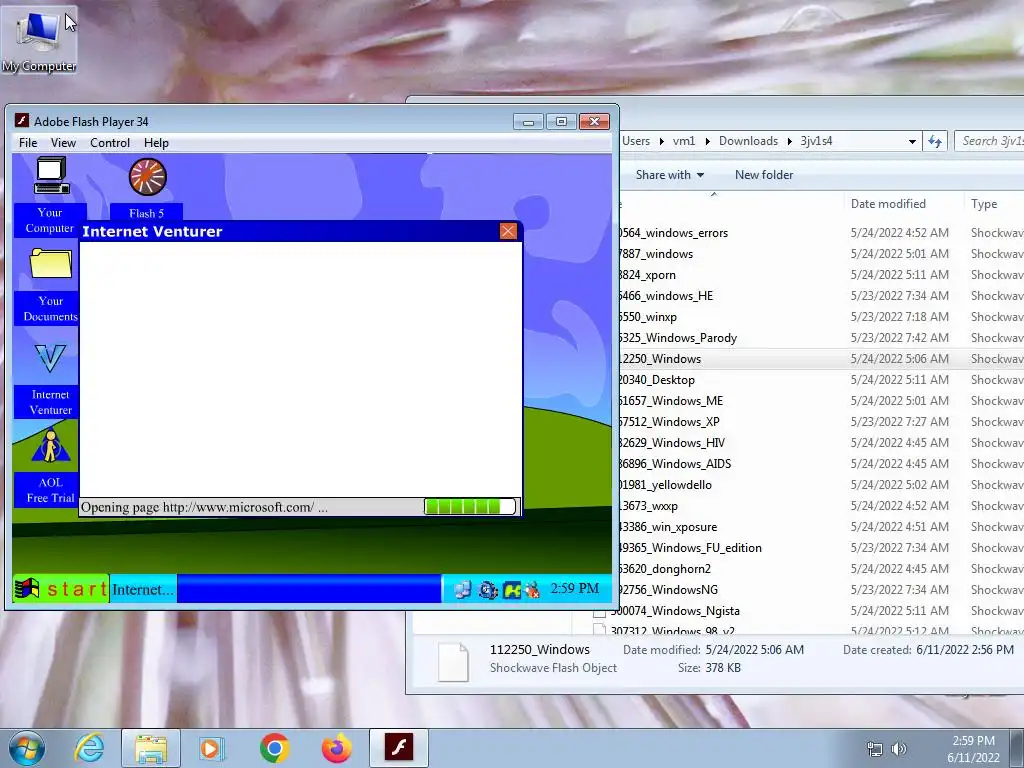Select the Internet... taskbar button in Flash

pyautogui.click(x=143, y=589)
